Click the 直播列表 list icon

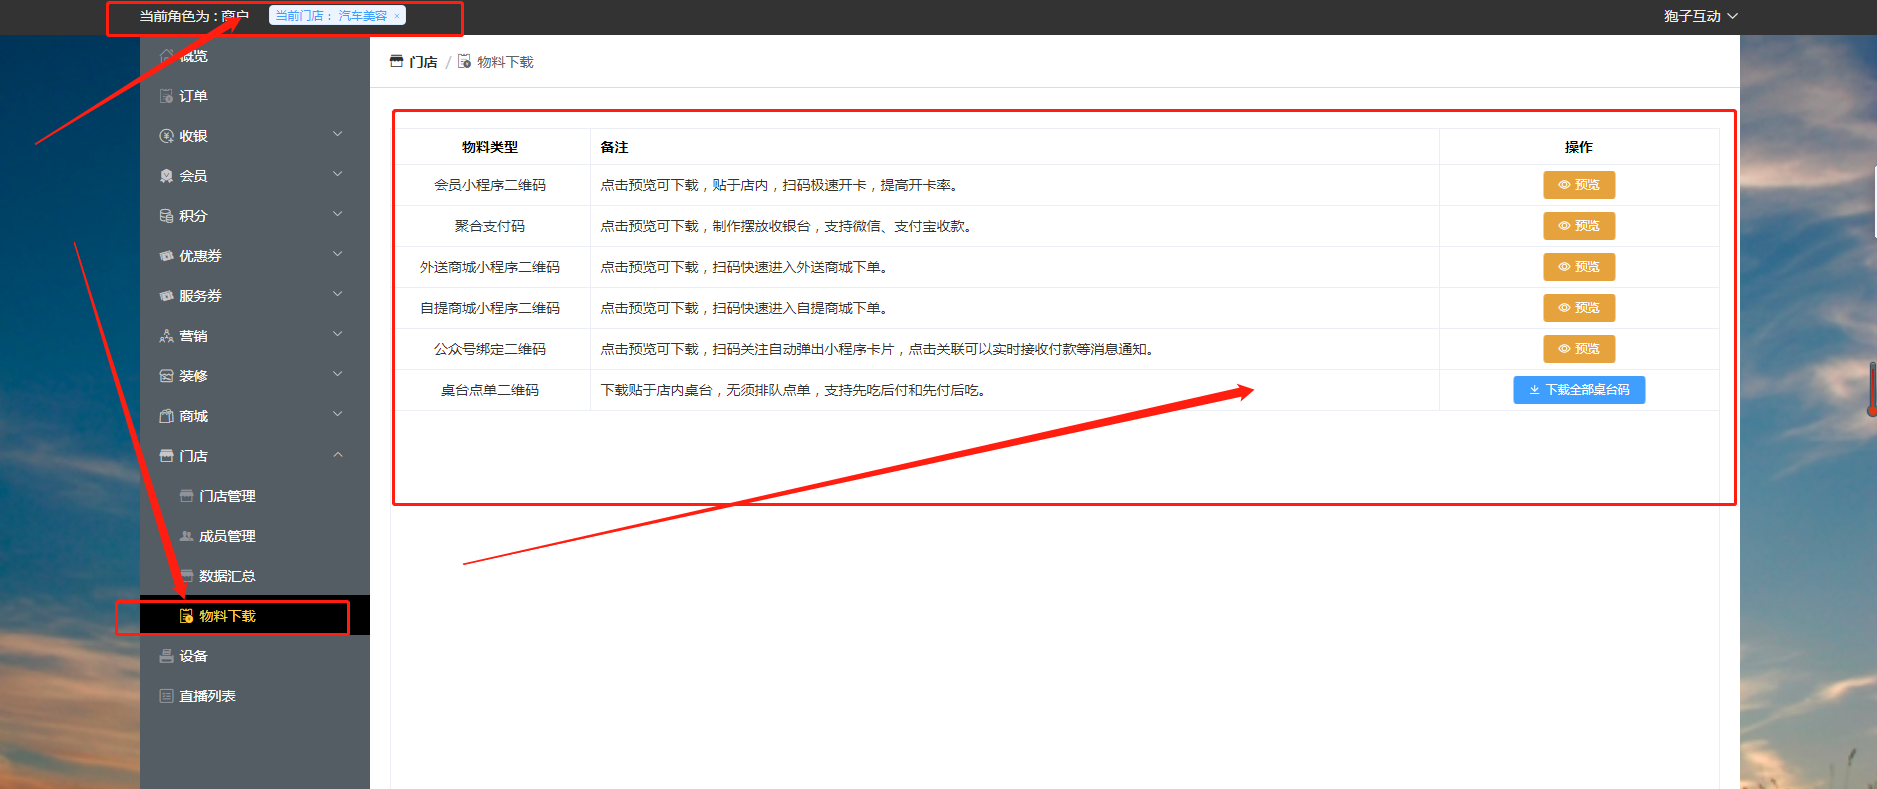(x=166, y=696)
